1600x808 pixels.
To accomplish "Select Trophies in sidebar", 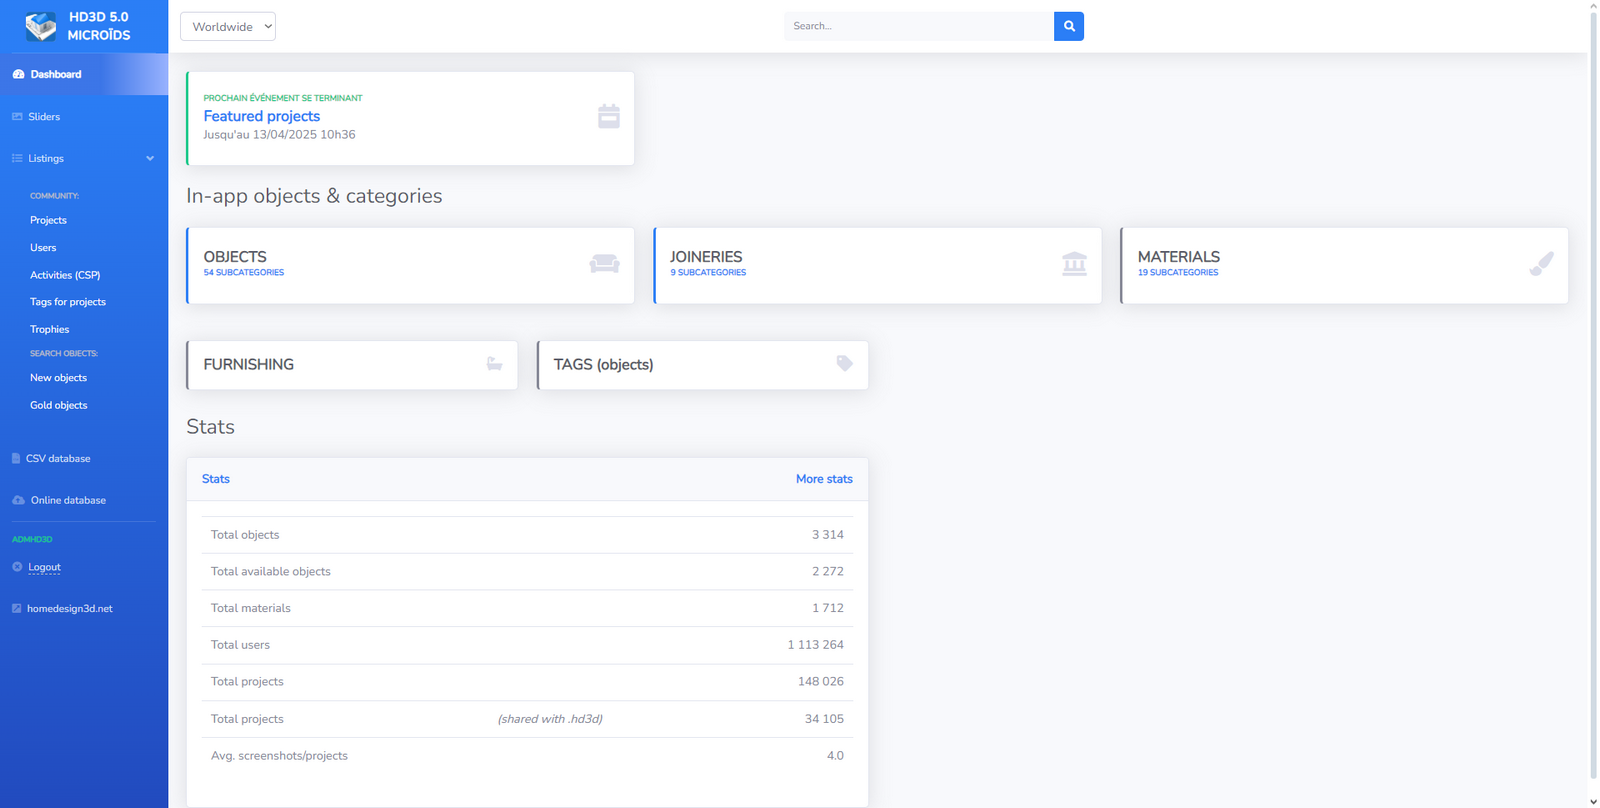I will coord(49,329).
